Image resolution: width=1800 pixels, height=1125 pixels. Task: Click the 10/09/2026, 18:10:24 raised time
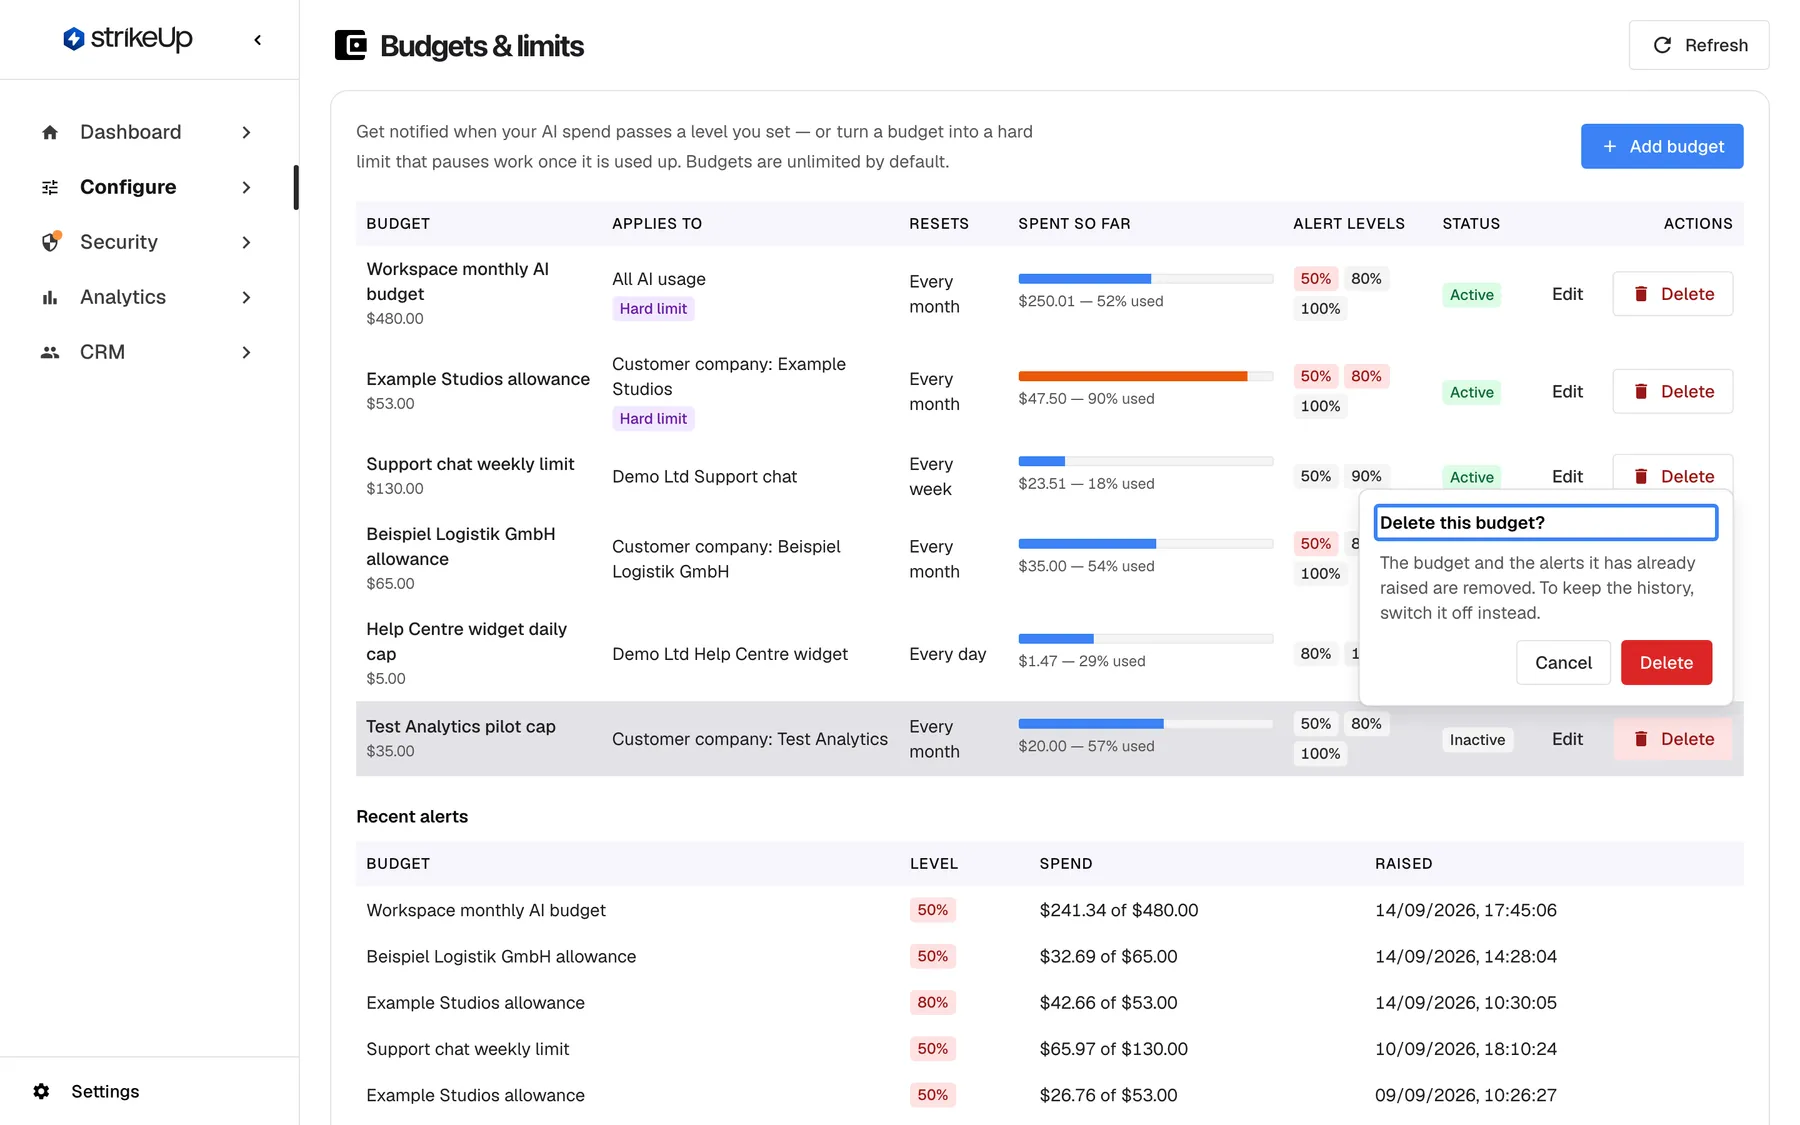tap(1465, 1049)
